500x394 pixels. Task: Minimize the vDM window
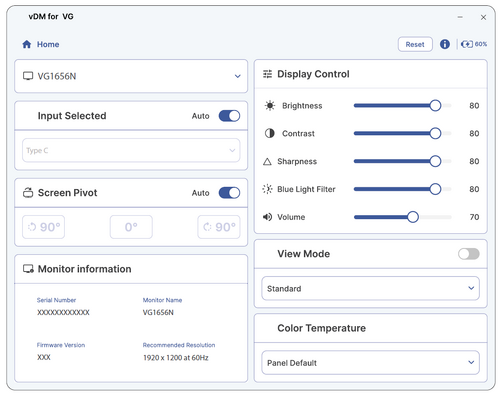pyautogui.click(x=460, y=17)
